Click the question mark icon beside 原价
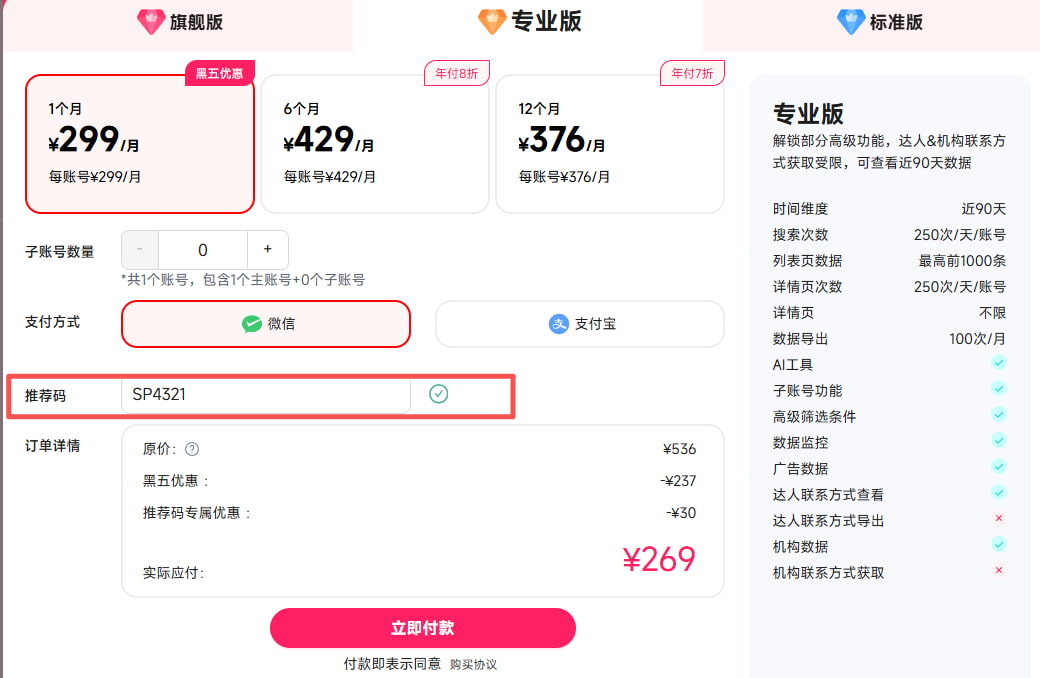The height and width of the screenshot is (678, 1040). coord(190,448)
